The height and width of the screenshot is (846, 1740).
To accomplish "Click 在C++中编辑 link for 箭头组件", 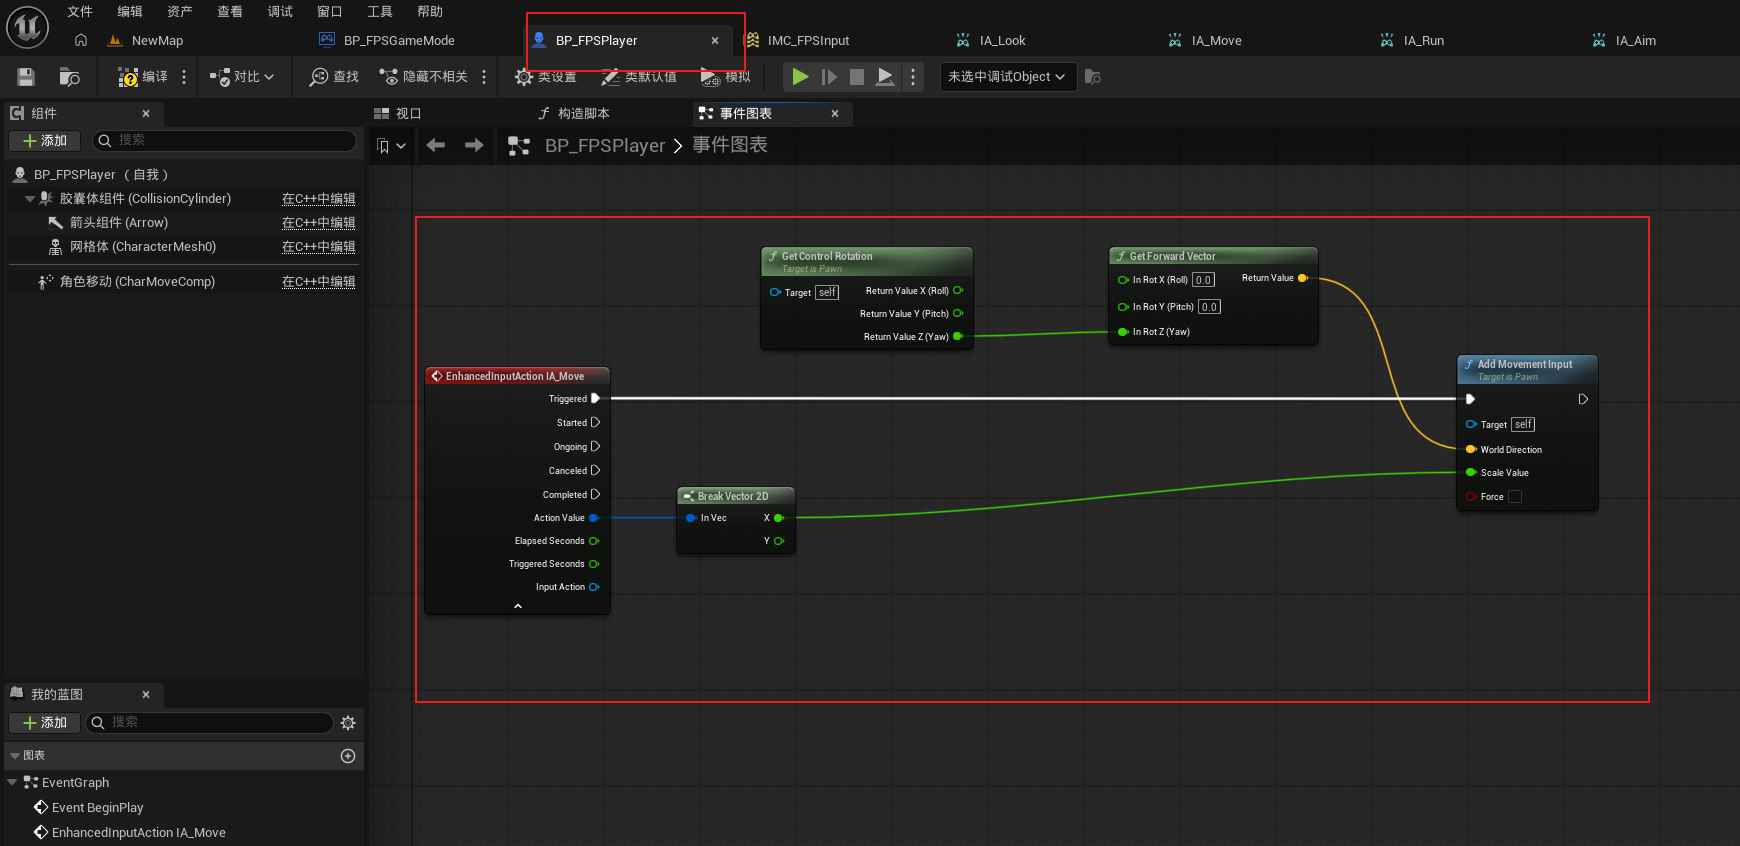I will (319, 223).
